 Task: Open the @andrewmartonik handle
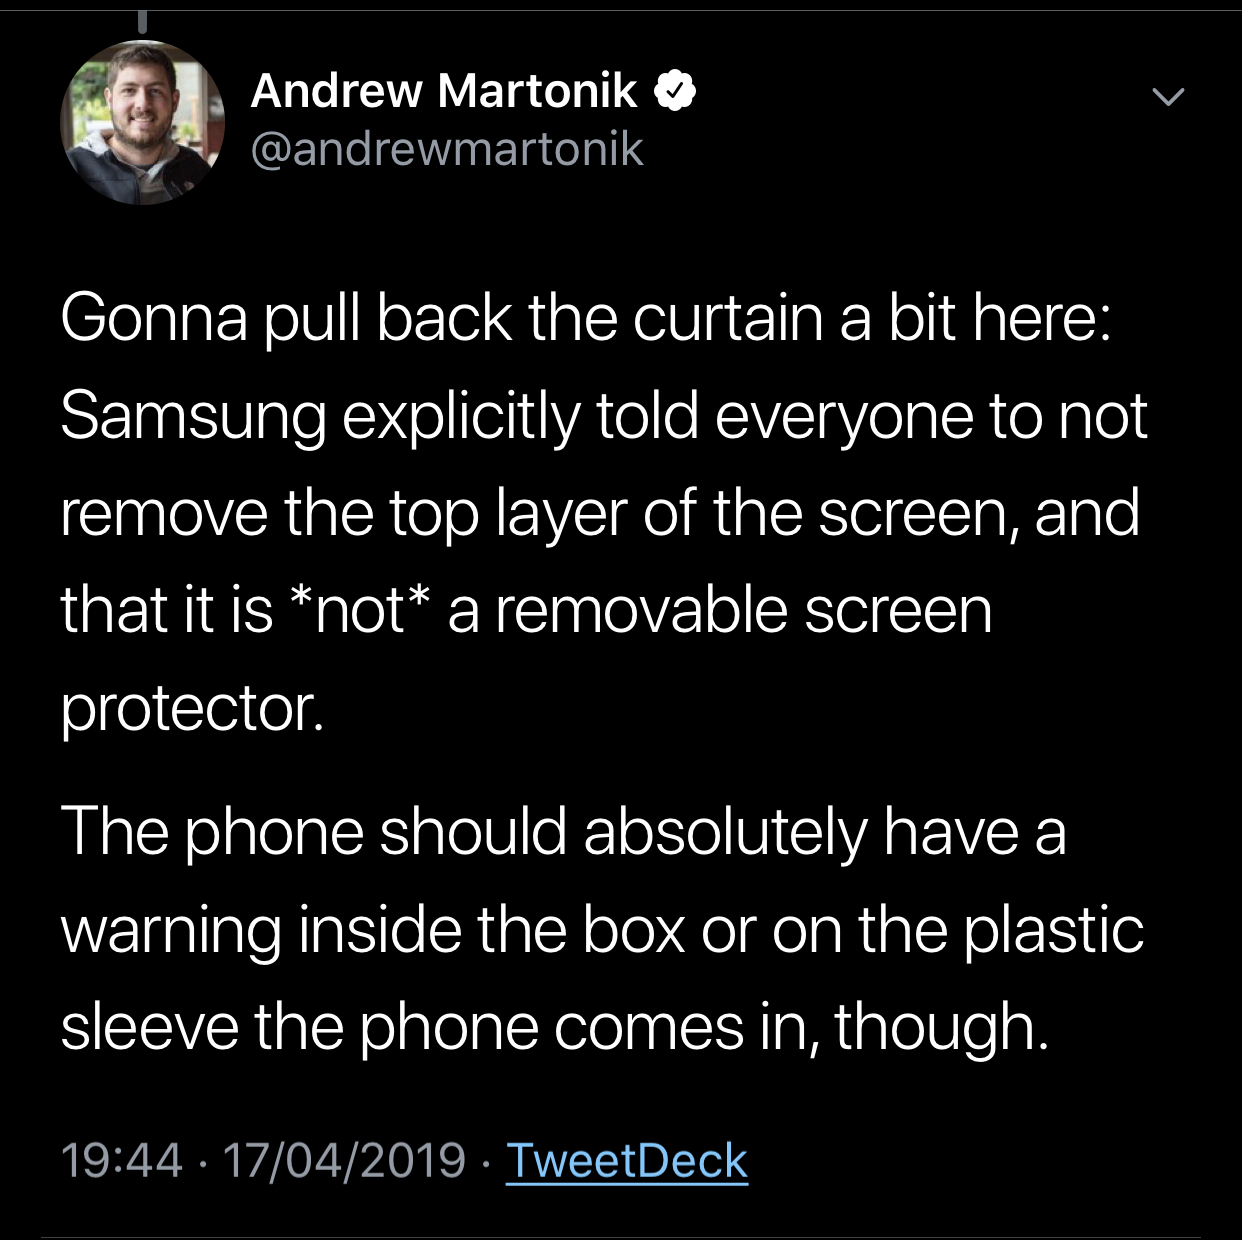(447, 150)
